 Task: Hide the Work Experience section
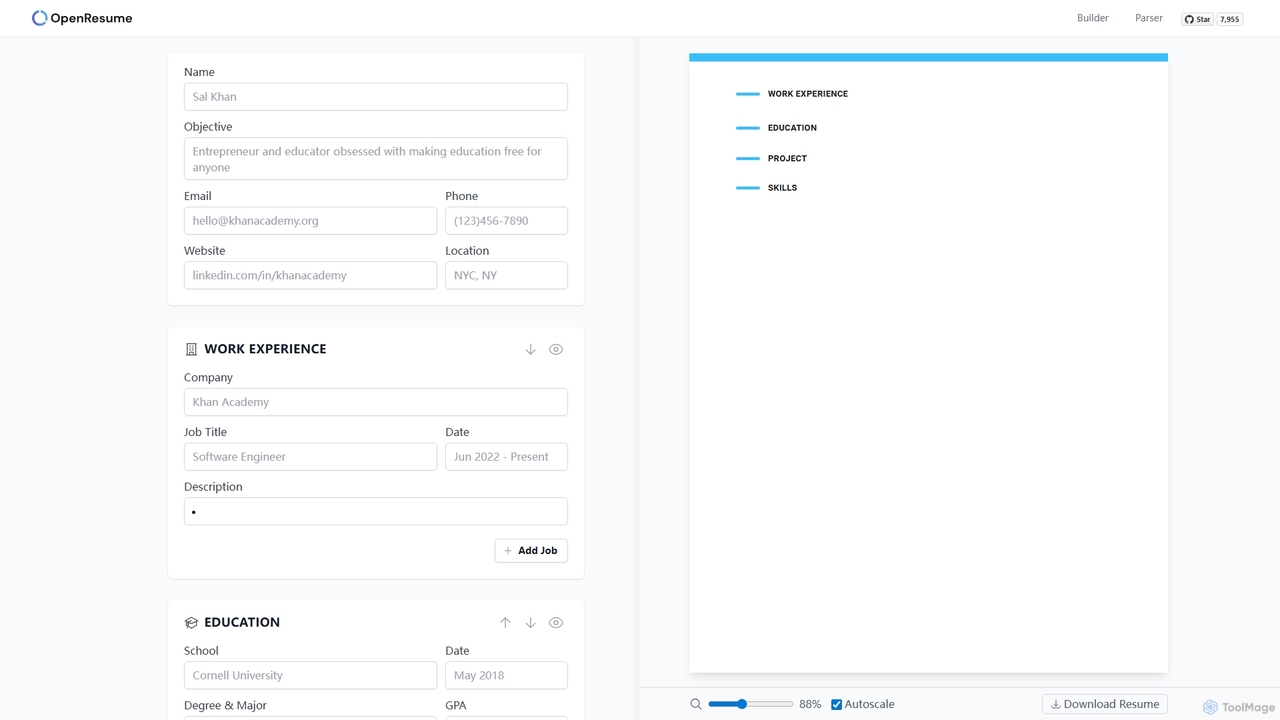click(x=556, y=349)
